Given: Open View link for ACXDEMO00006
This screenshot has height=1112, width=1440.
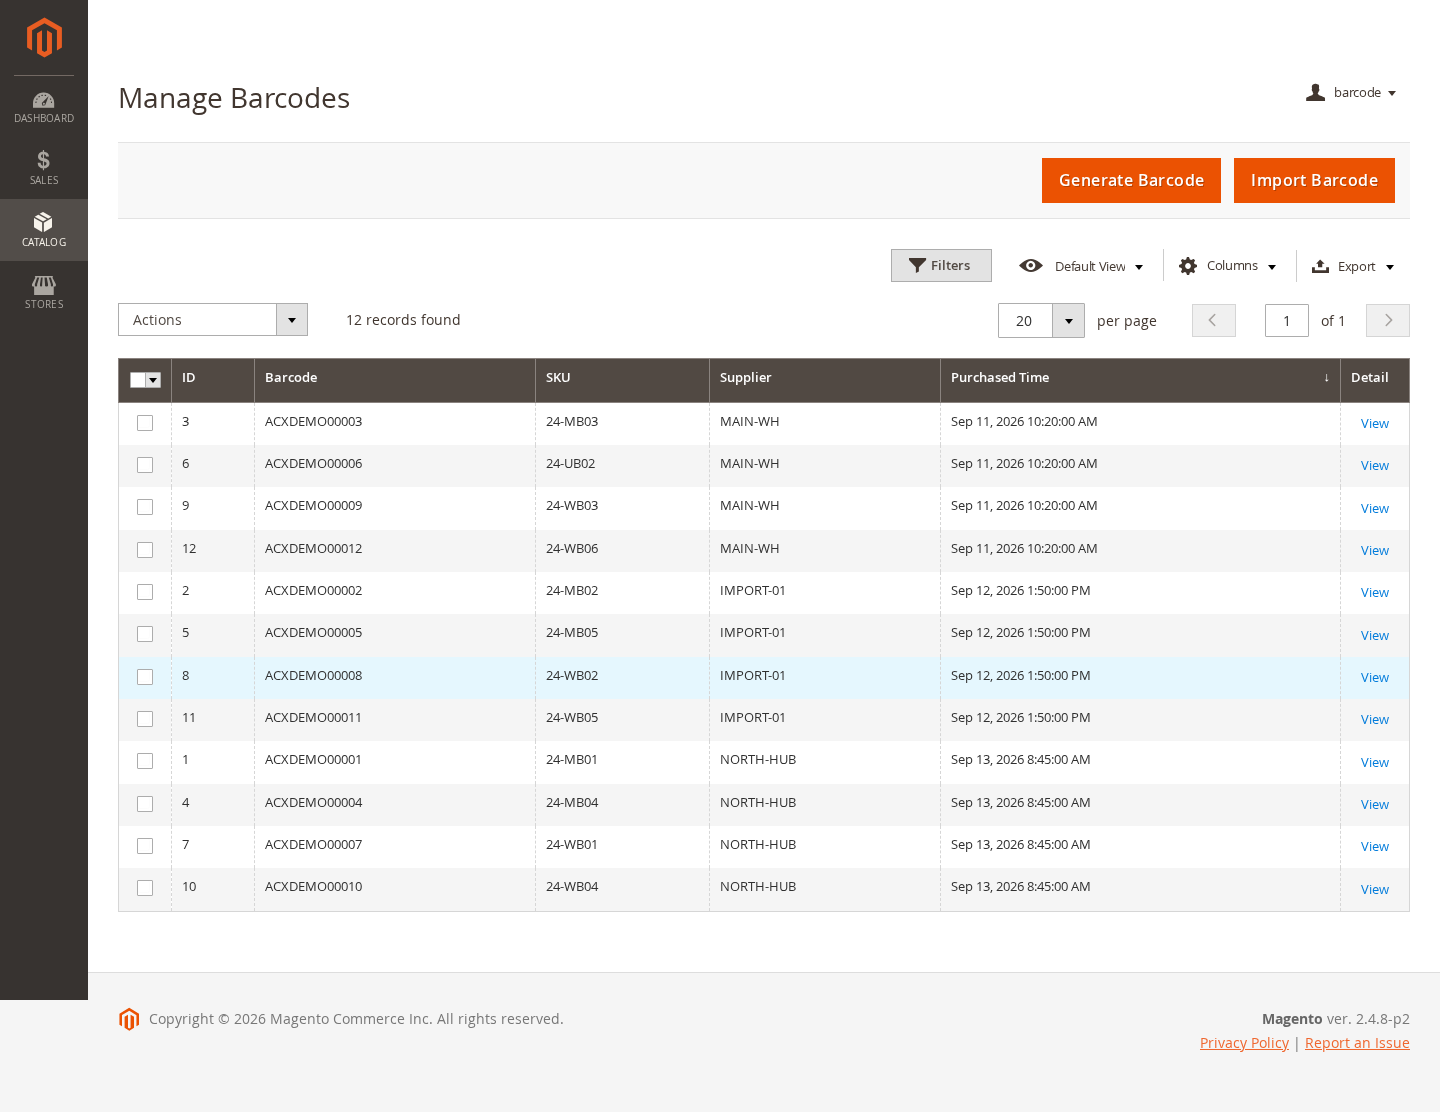Looking at the screenshot, I should [x=1375, y=466].
